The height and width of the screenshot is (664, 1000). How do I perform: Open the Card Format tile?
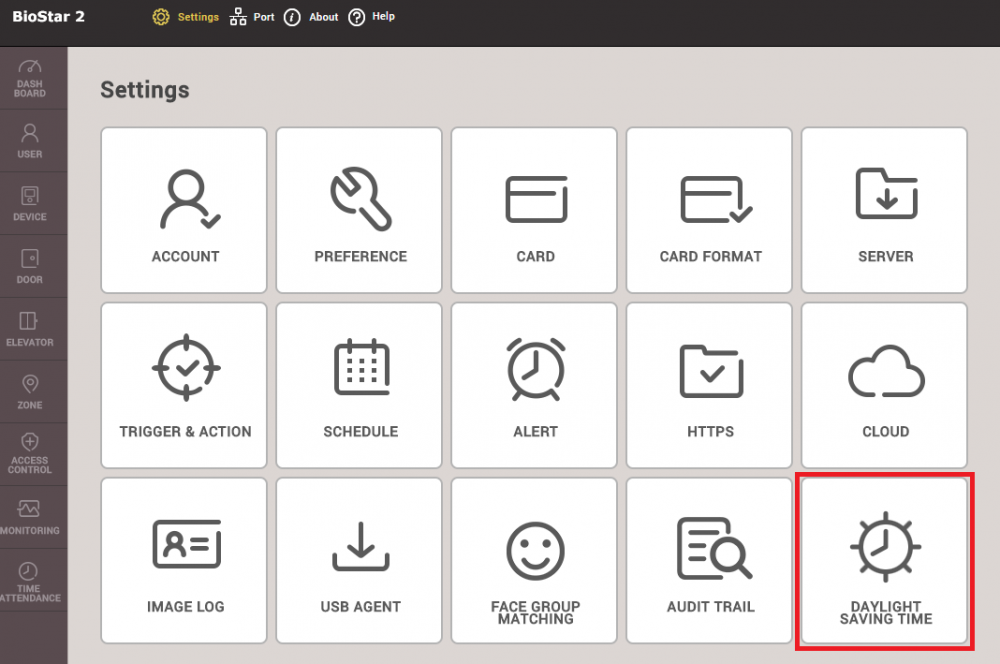point(710,210)
